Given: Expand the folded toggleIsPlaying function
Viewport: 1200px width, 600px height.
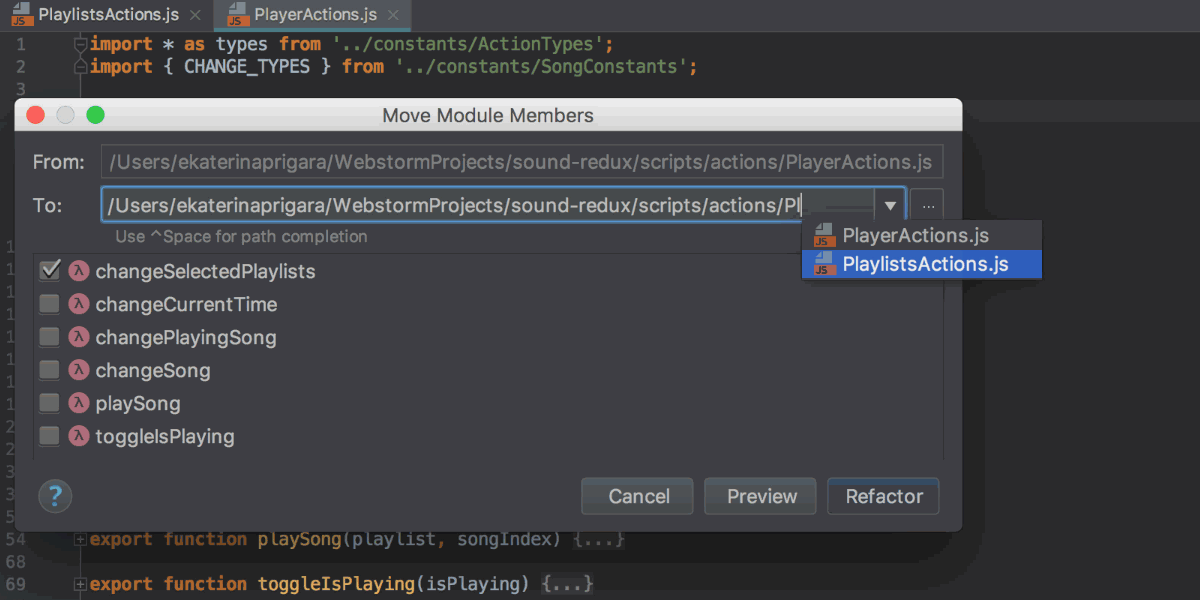Looking at the screenshot, I should [80, 584].
